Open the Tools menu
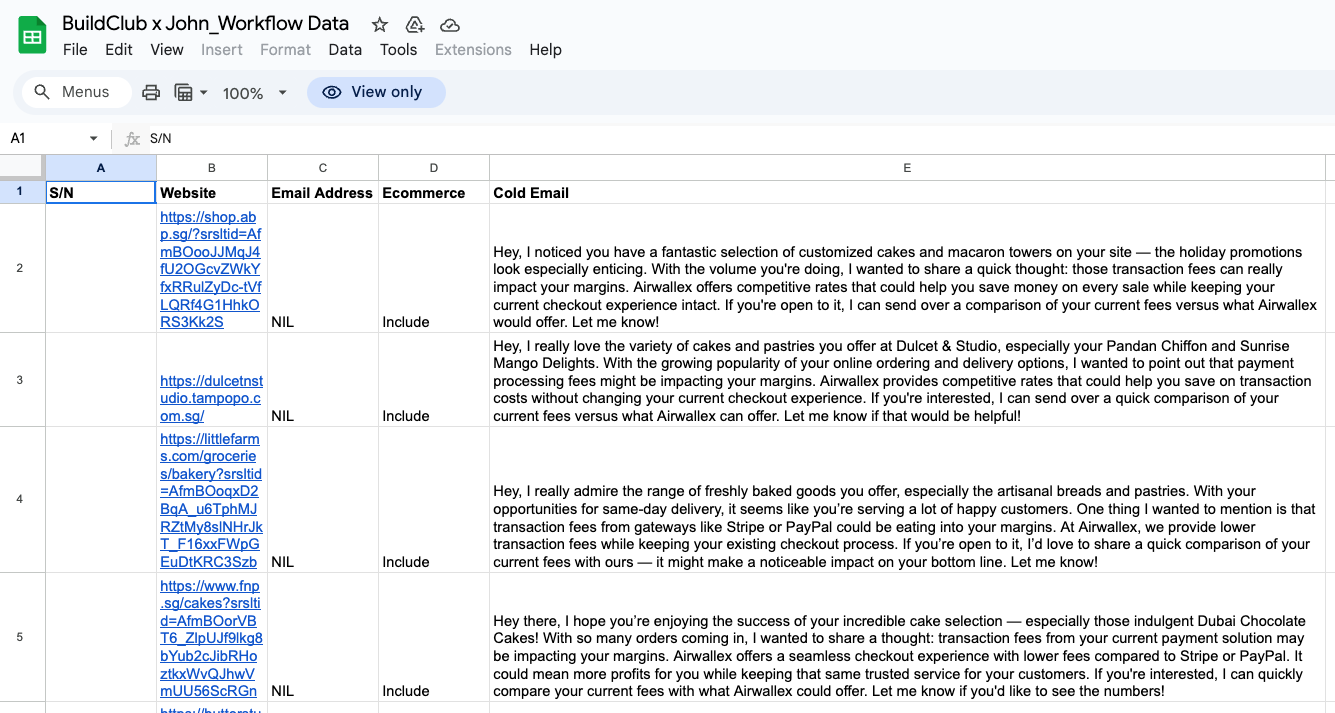 pos(398,50)
